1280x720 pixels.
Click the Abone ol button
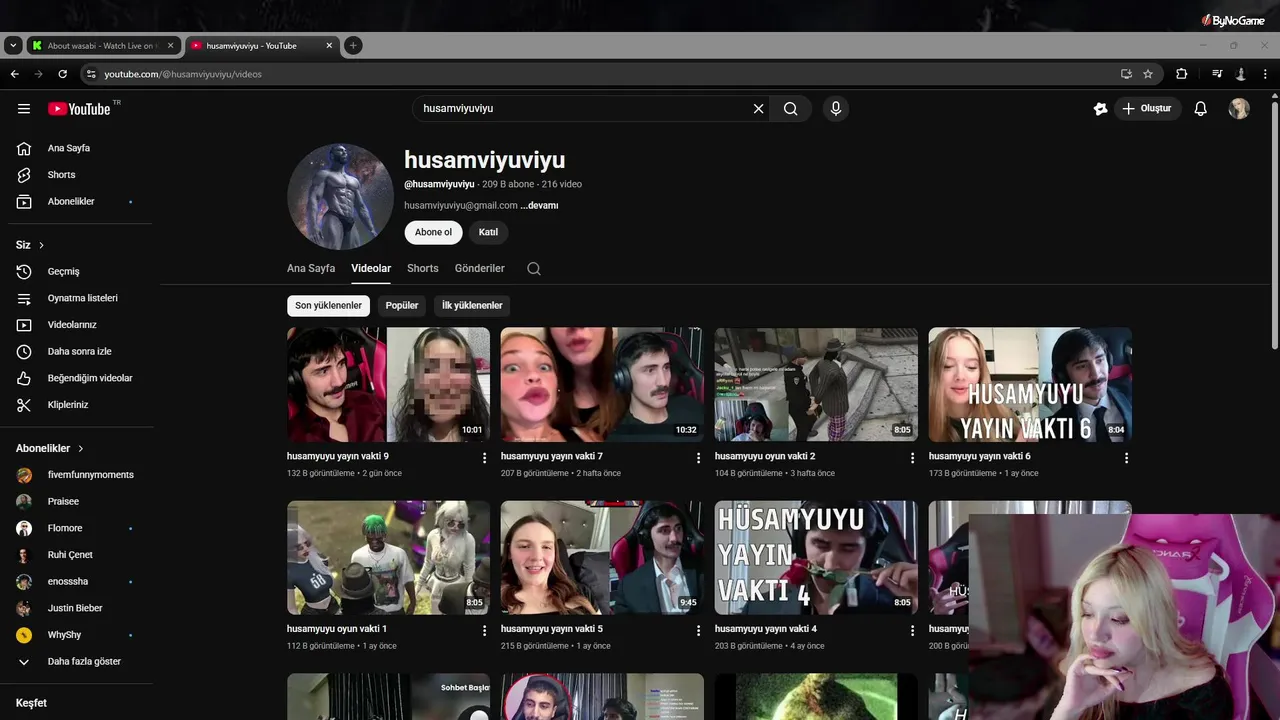click(433, 232)
